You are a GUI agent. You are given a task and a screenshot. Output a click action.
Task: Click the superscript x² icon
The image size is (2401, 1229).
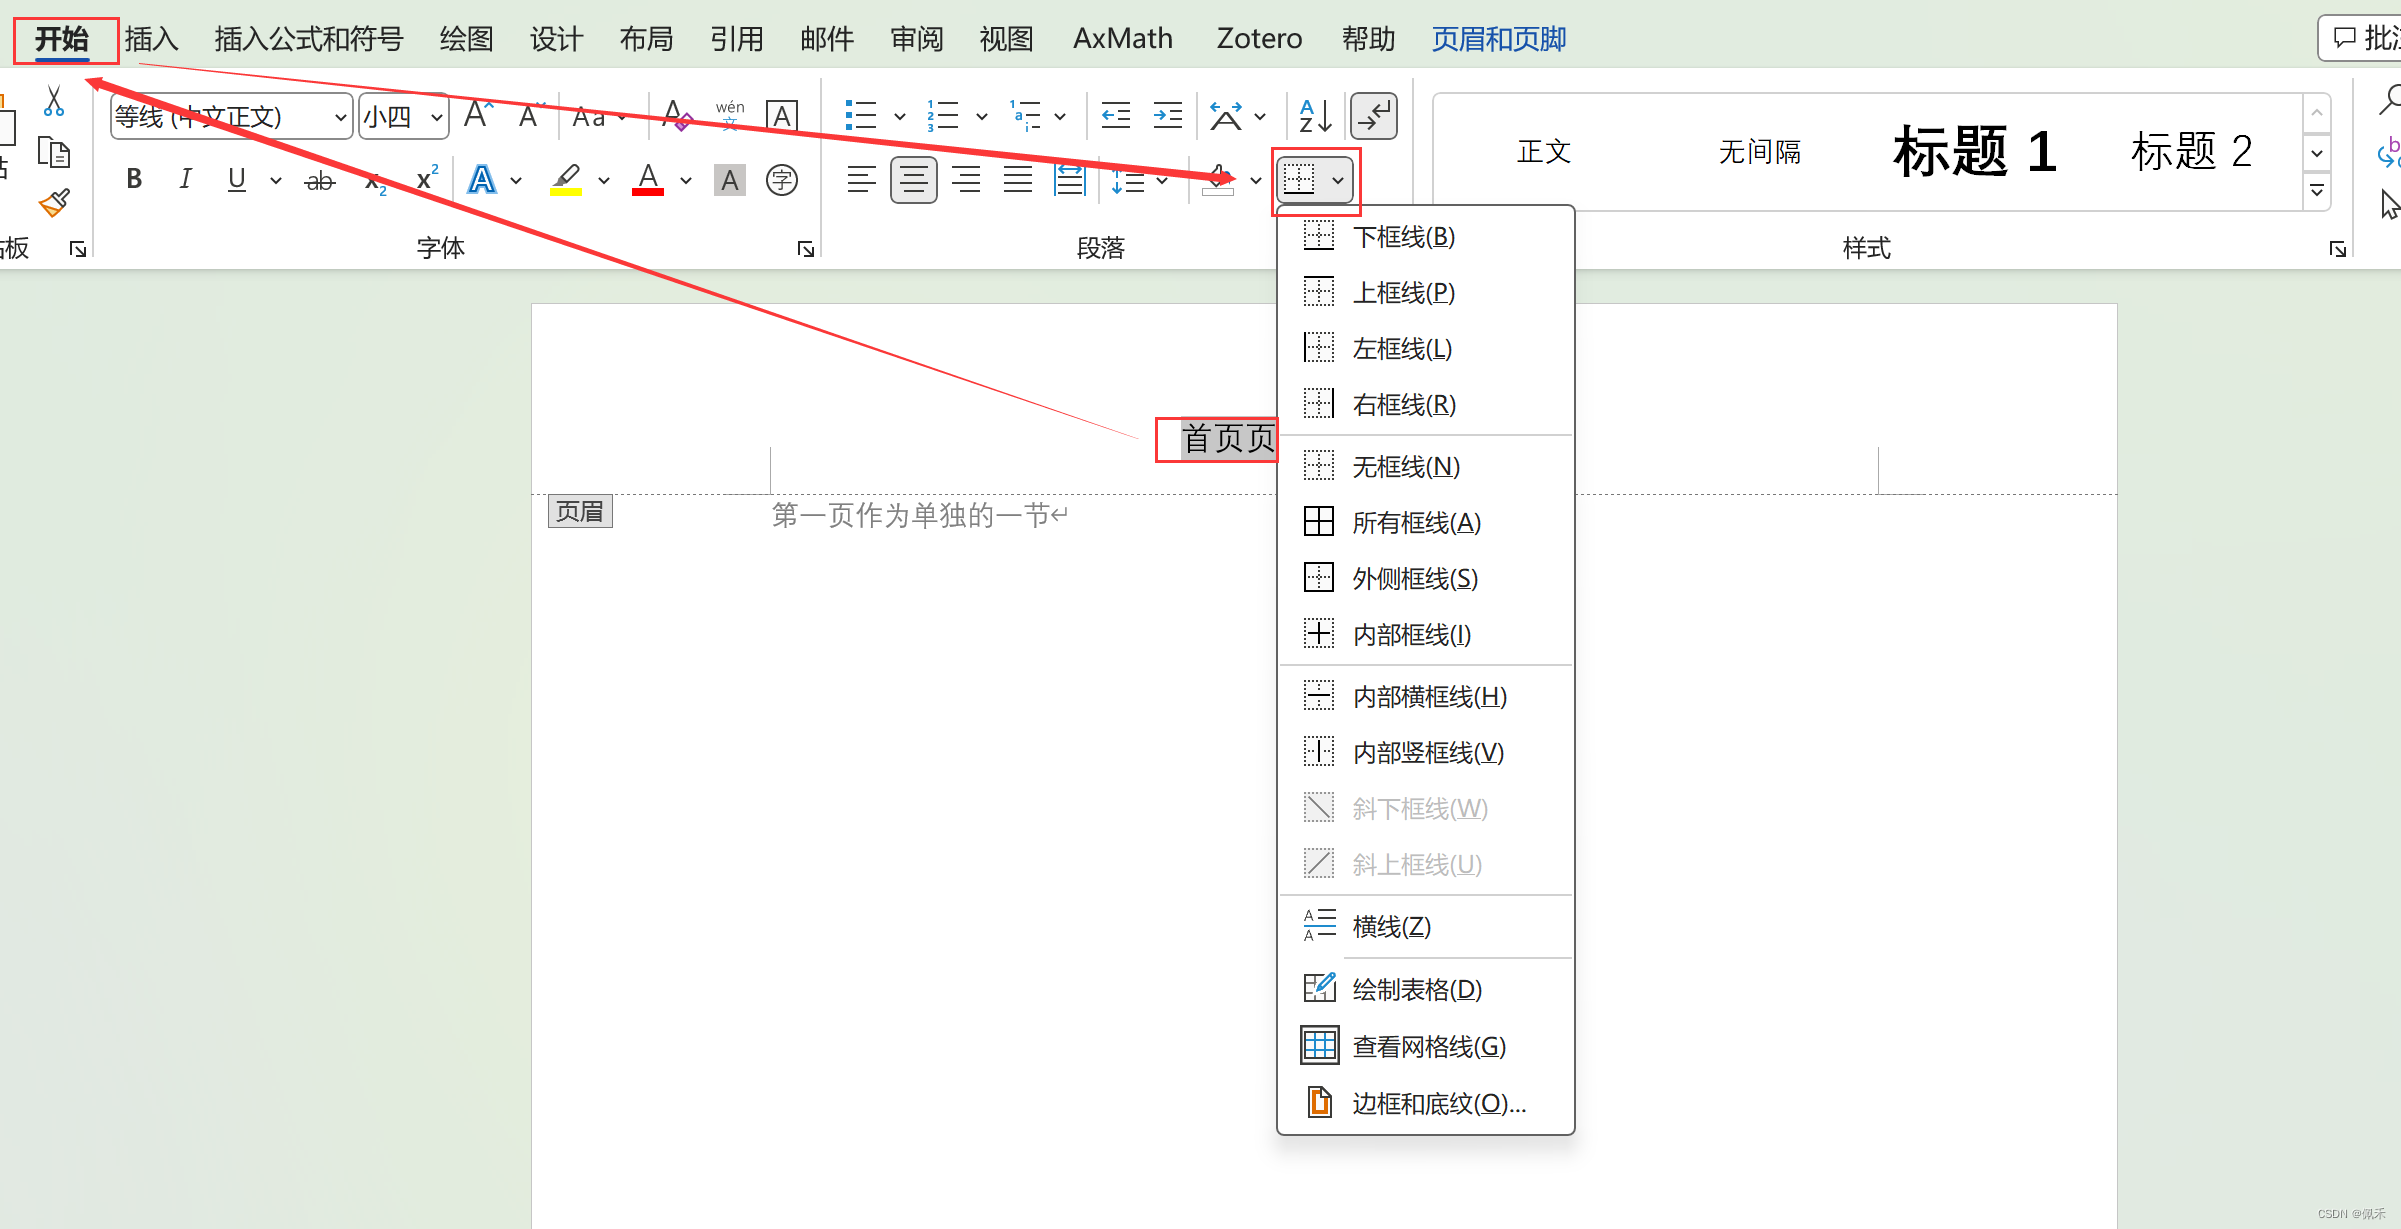pos(427,179)
